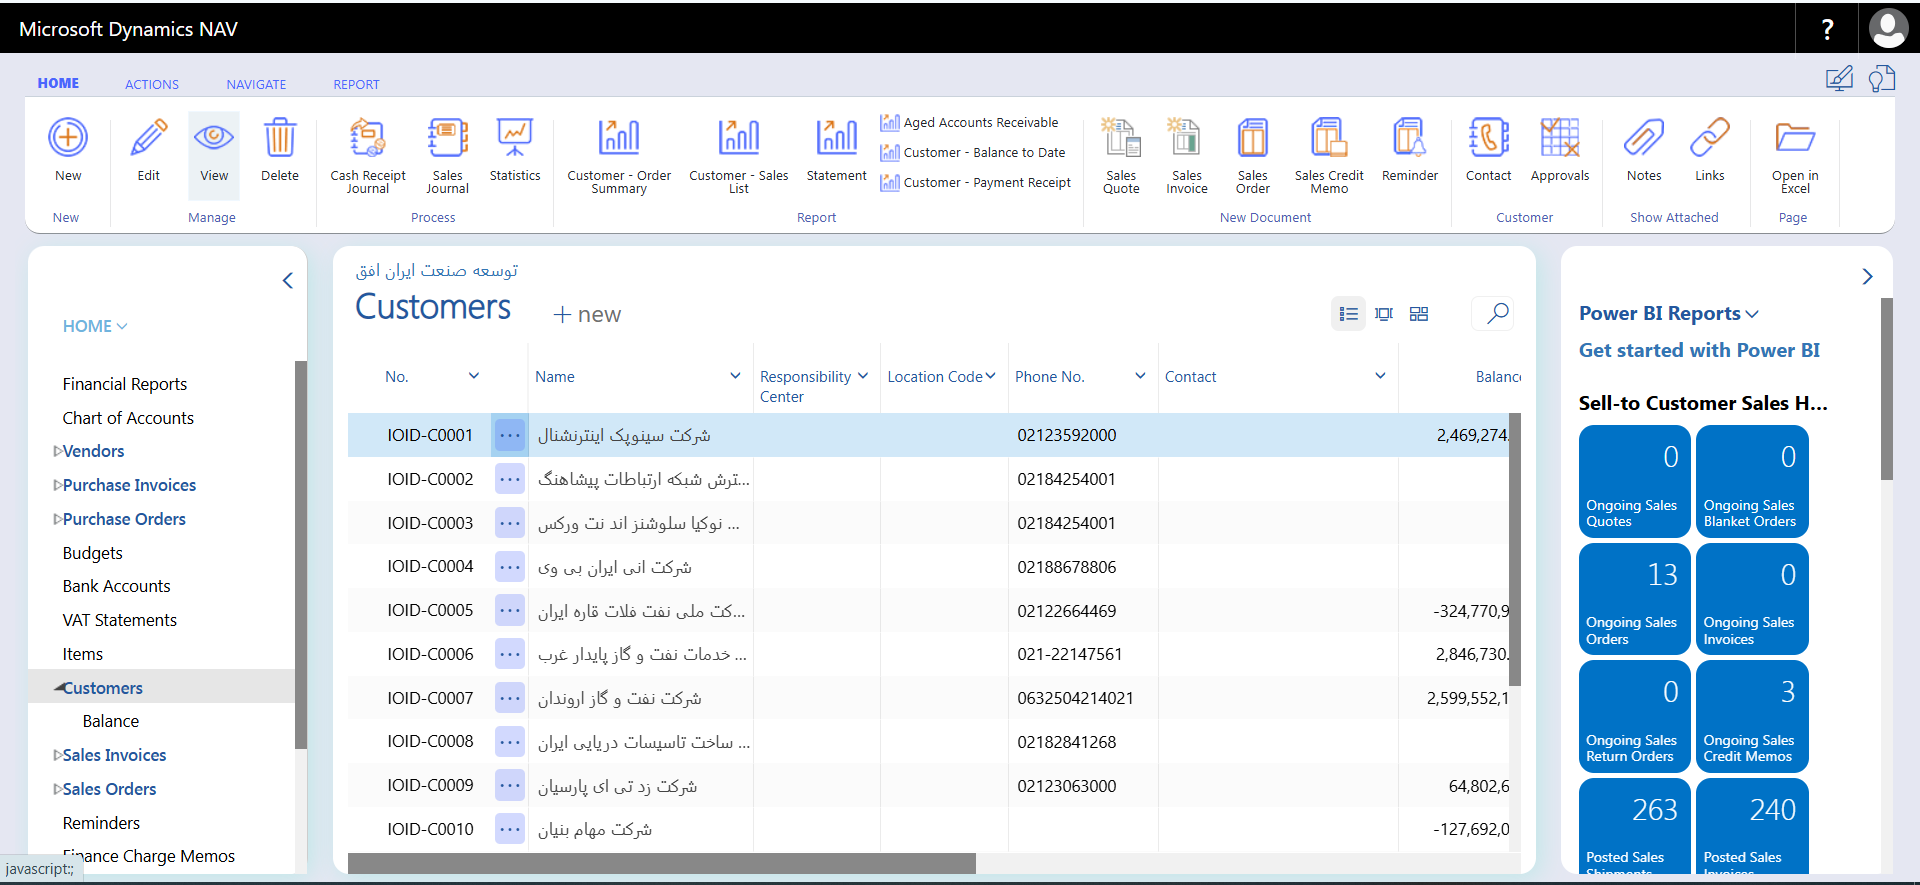Open the Name column dropdown
The image size is (1920, 885).
pos(735,376)
